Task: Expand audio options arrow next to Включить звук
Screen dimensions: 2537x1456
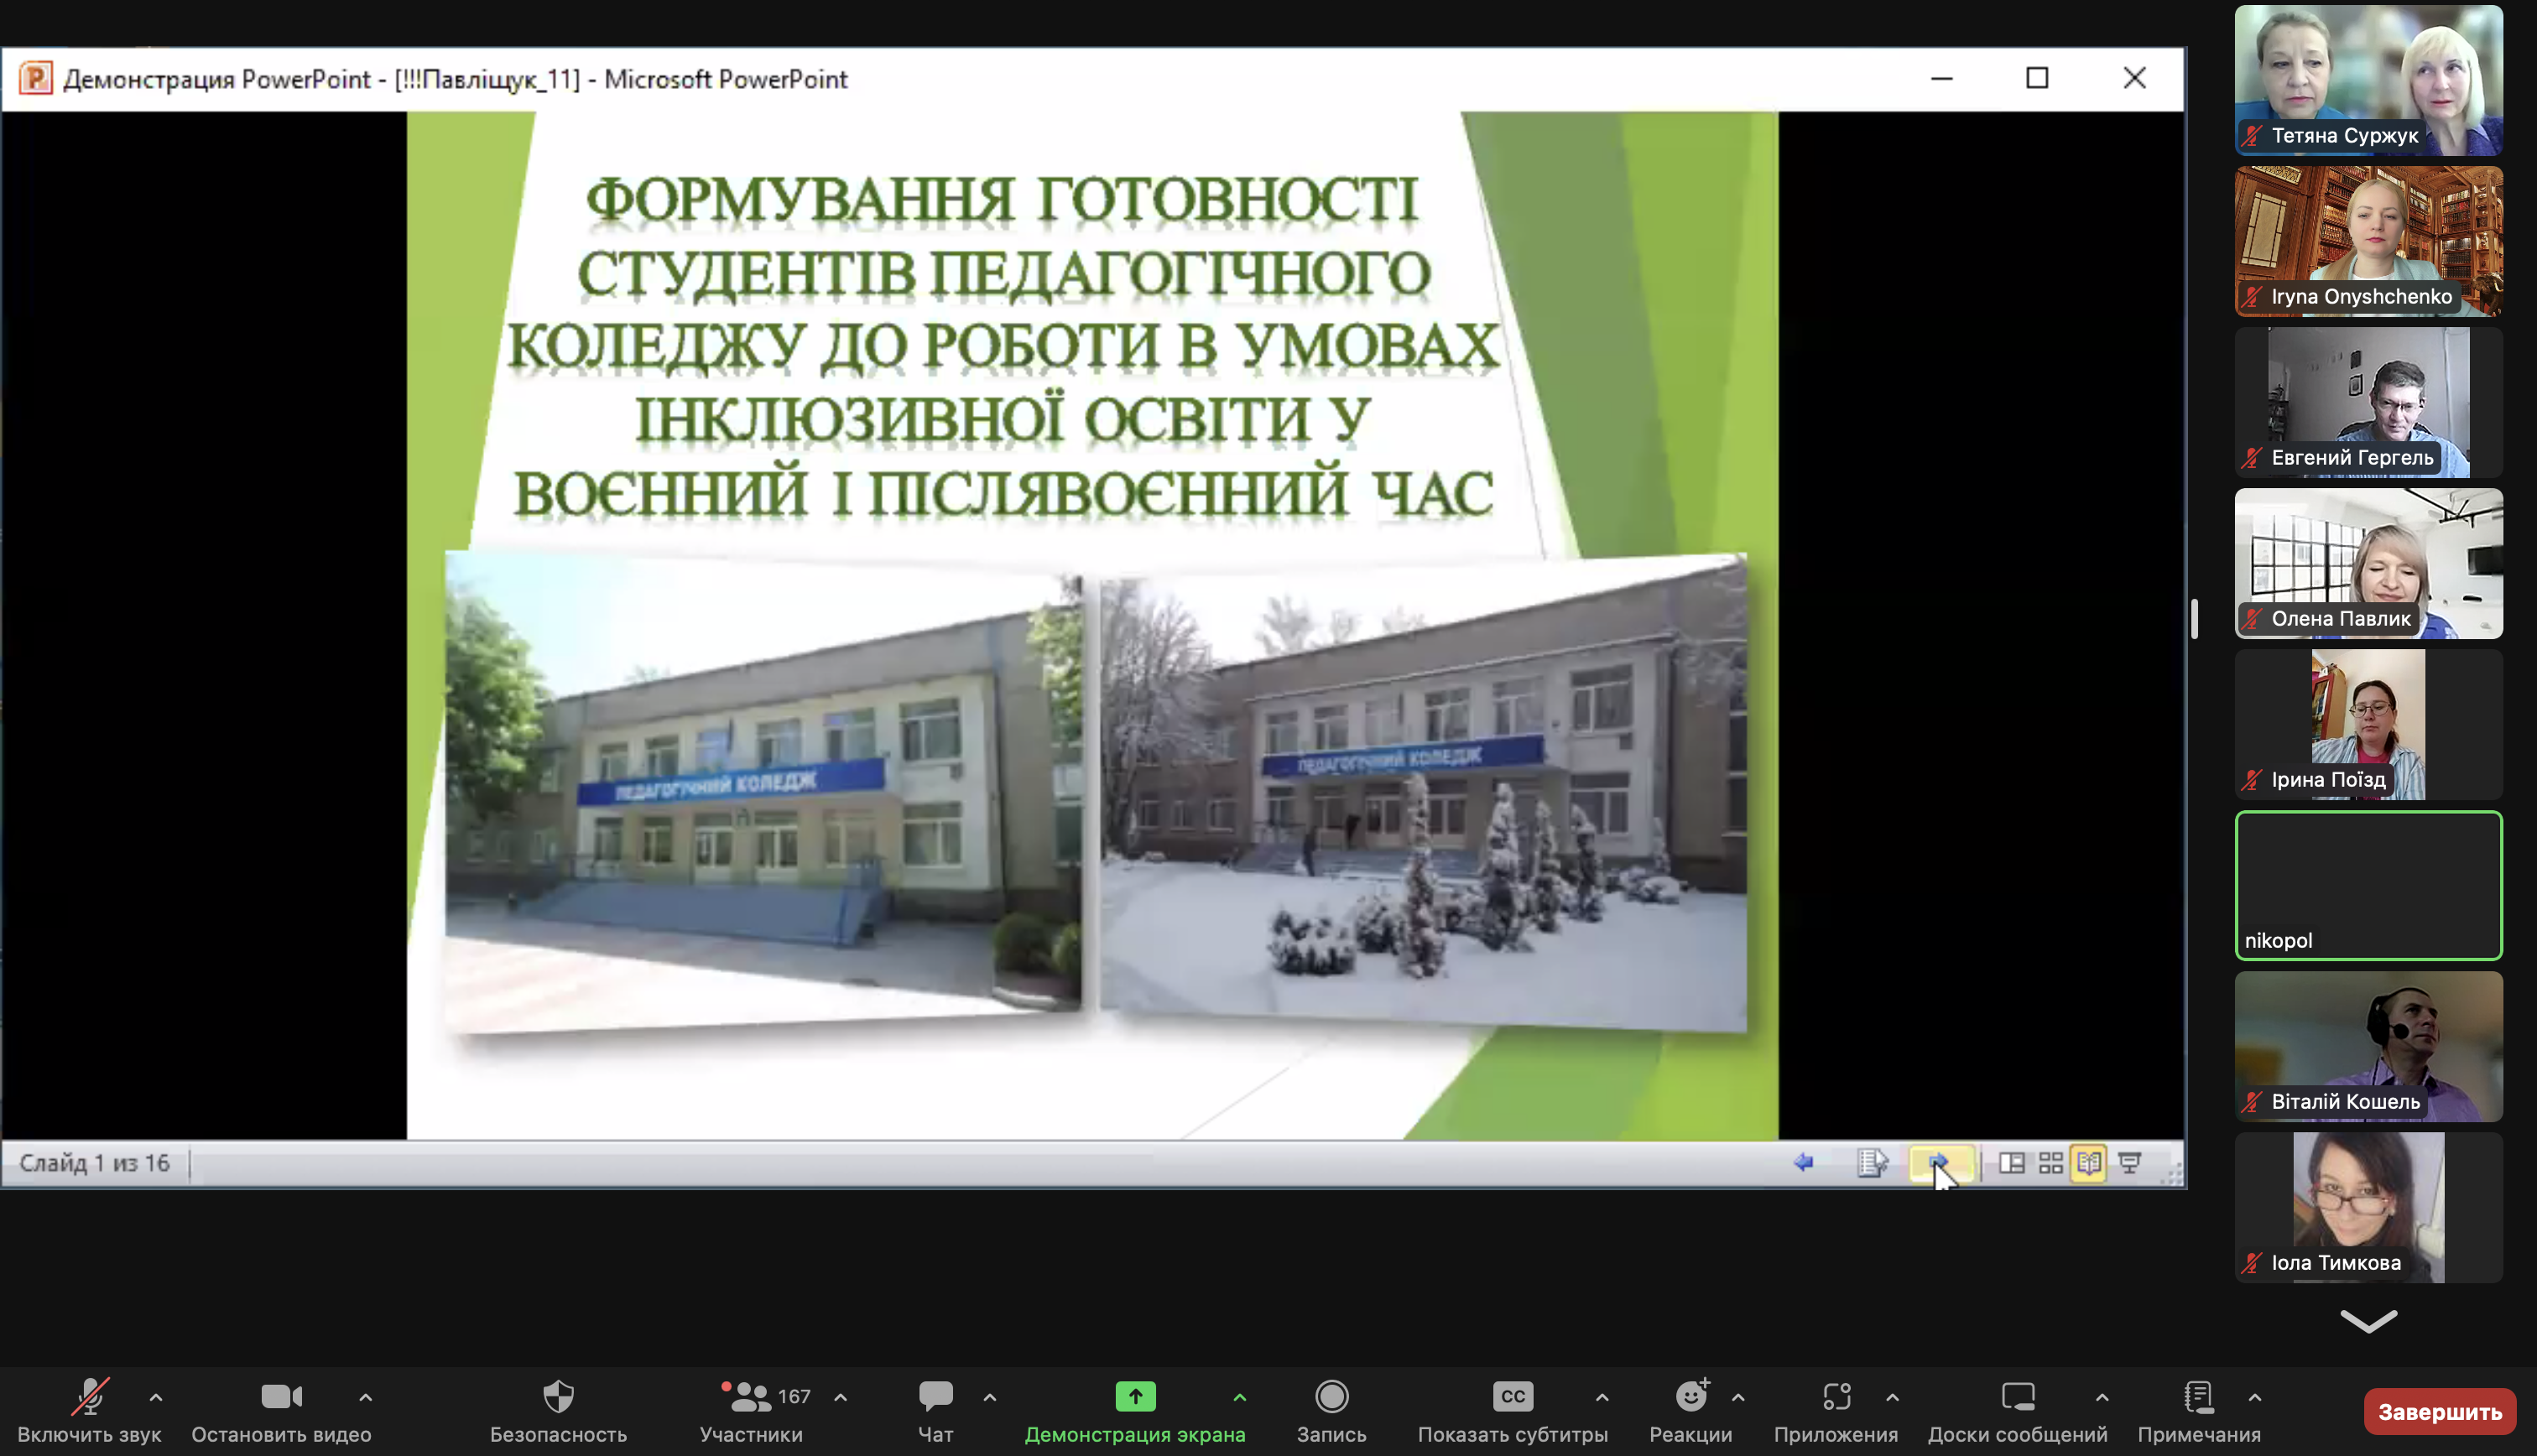Action: pos(156,1397)
